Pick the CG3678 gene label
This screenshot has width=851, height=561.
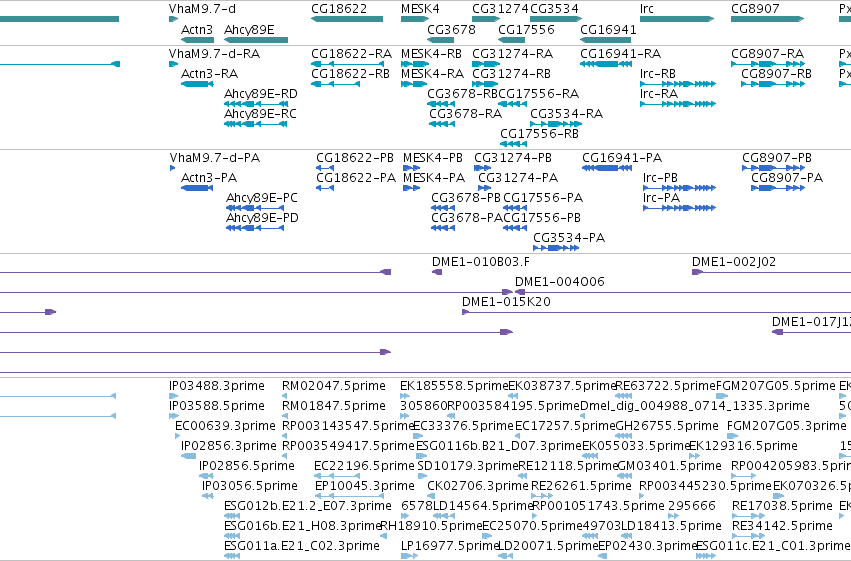(451, 29)
